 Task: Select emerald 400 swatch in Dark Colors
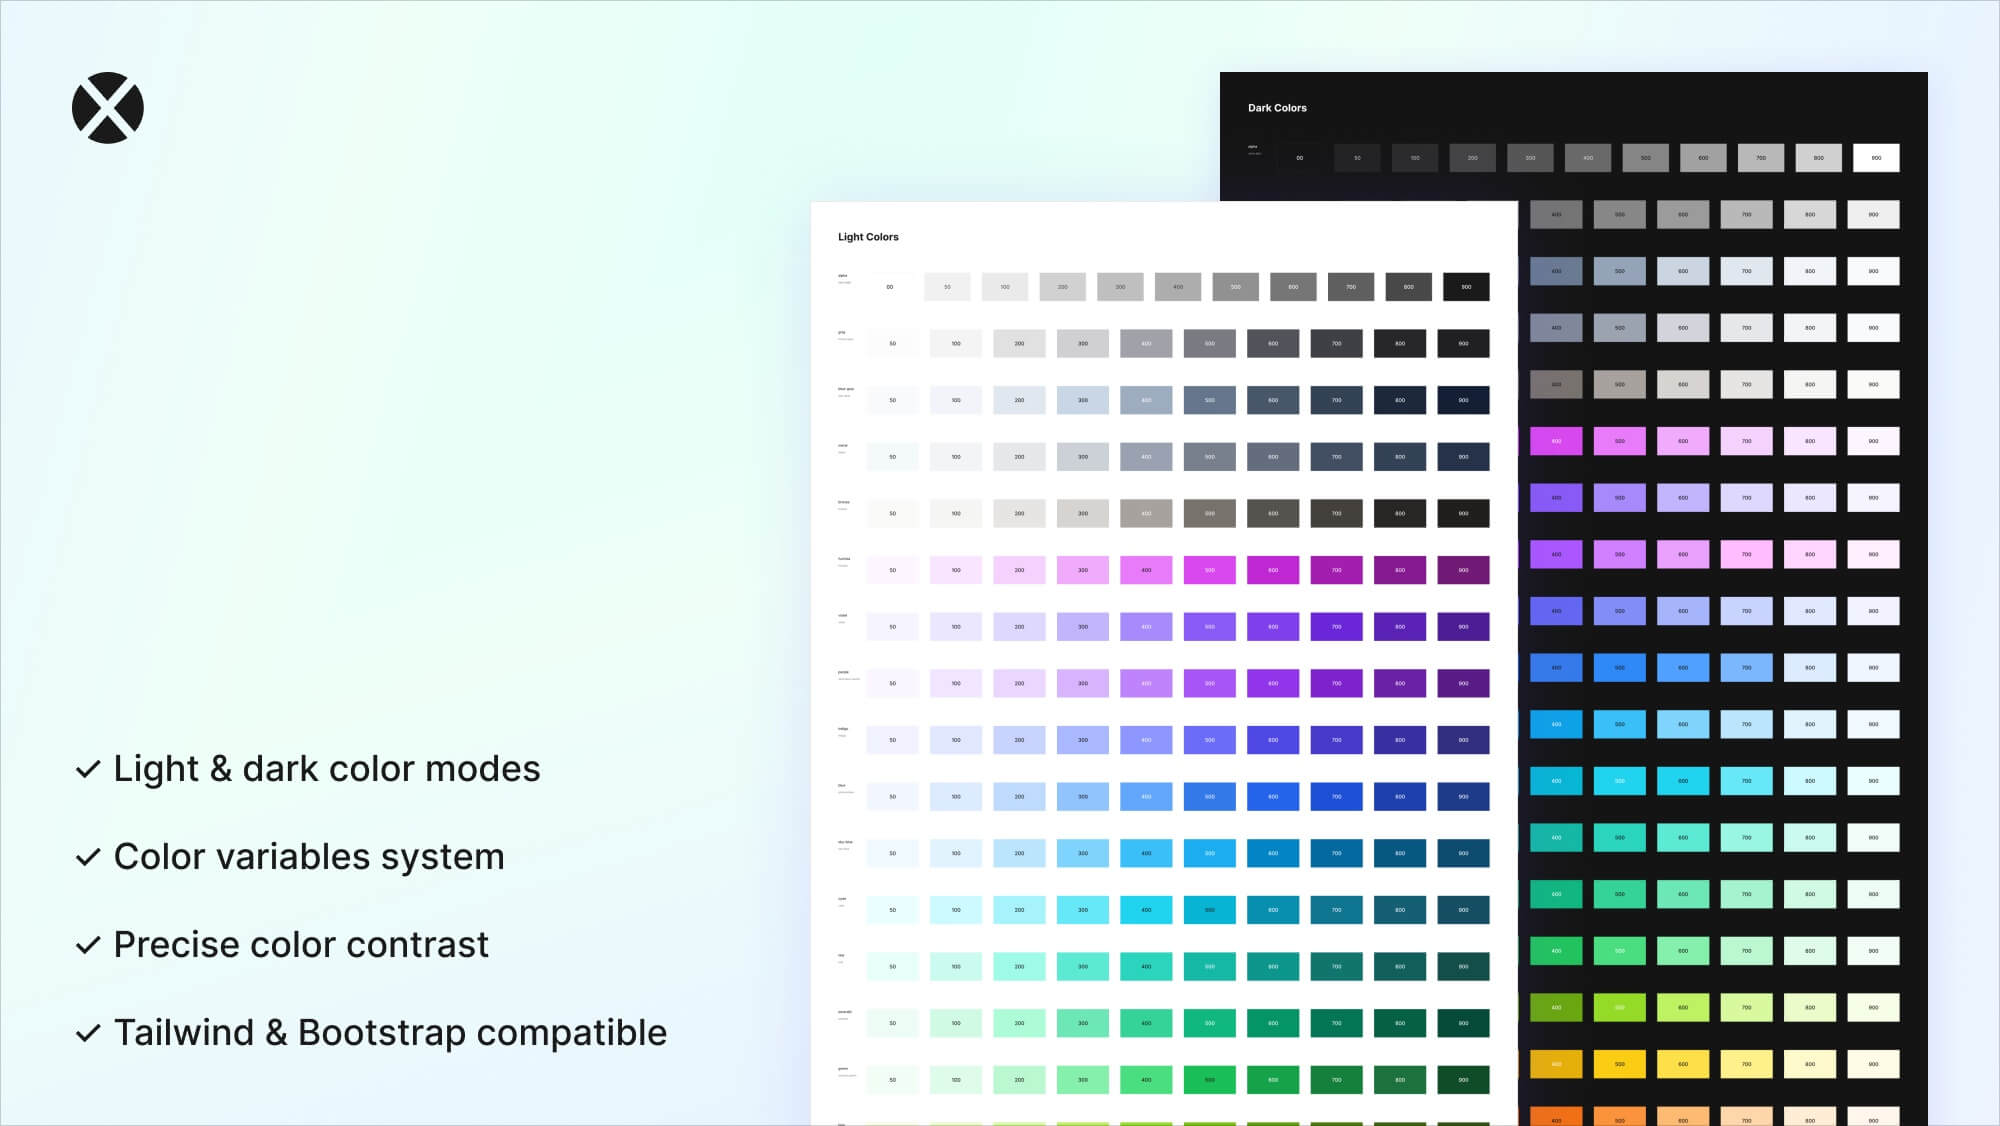[x=1556, y=894]
